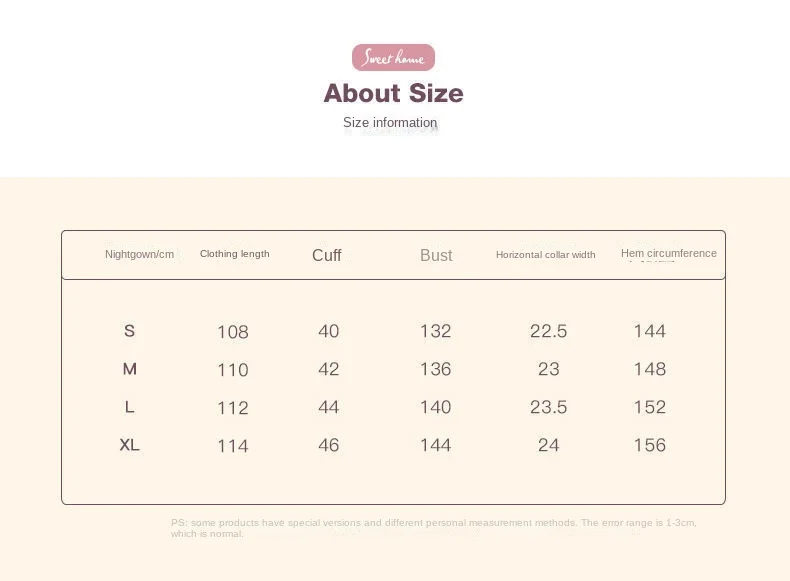Select the M size row label

[129, 369]
